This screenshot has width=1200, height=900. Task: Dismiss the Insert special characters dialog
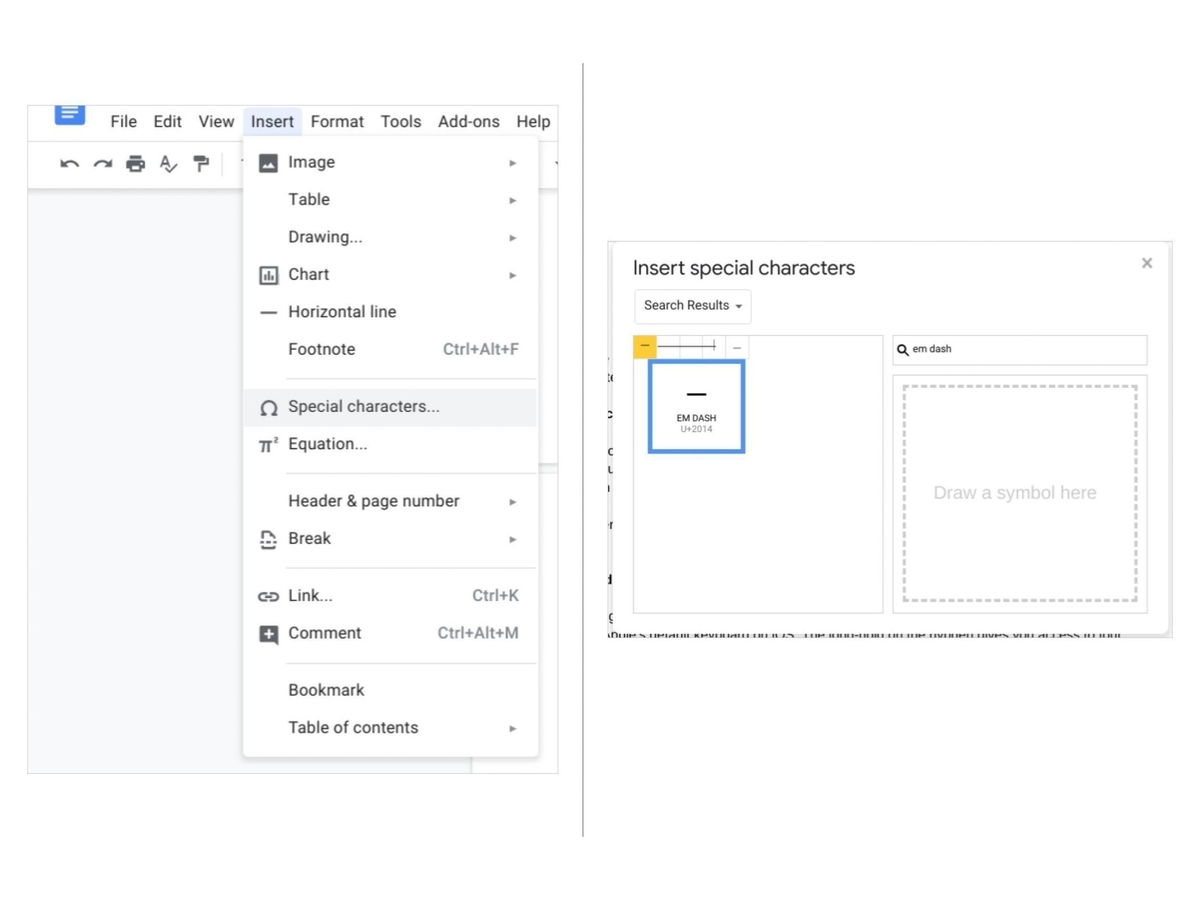[x=1146, y=262]
